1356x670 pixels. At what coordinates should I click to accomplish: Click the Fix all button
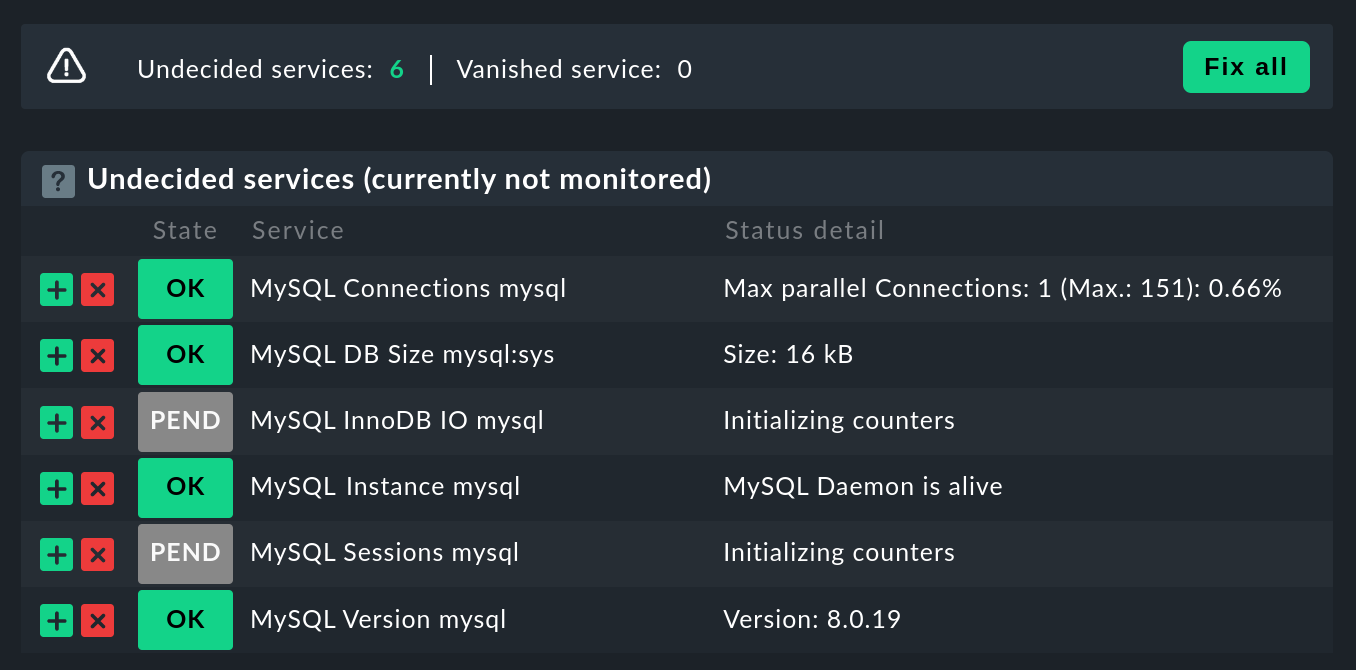1246,67
